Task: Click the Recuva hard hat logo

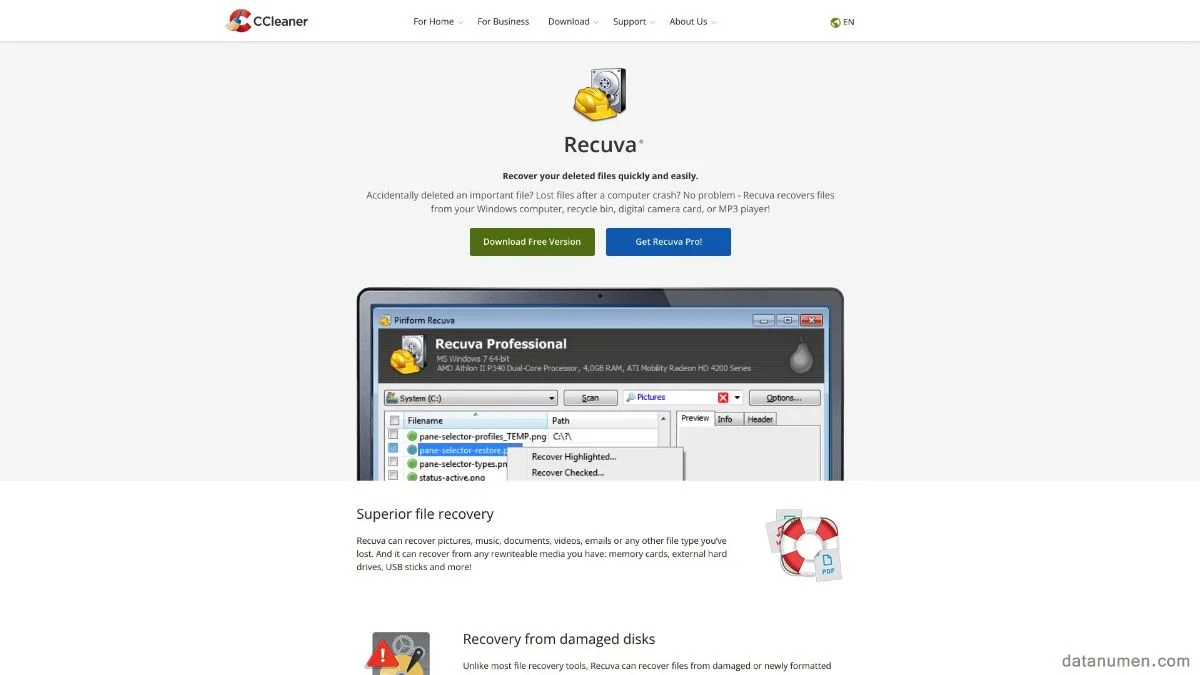Action: 599,95
